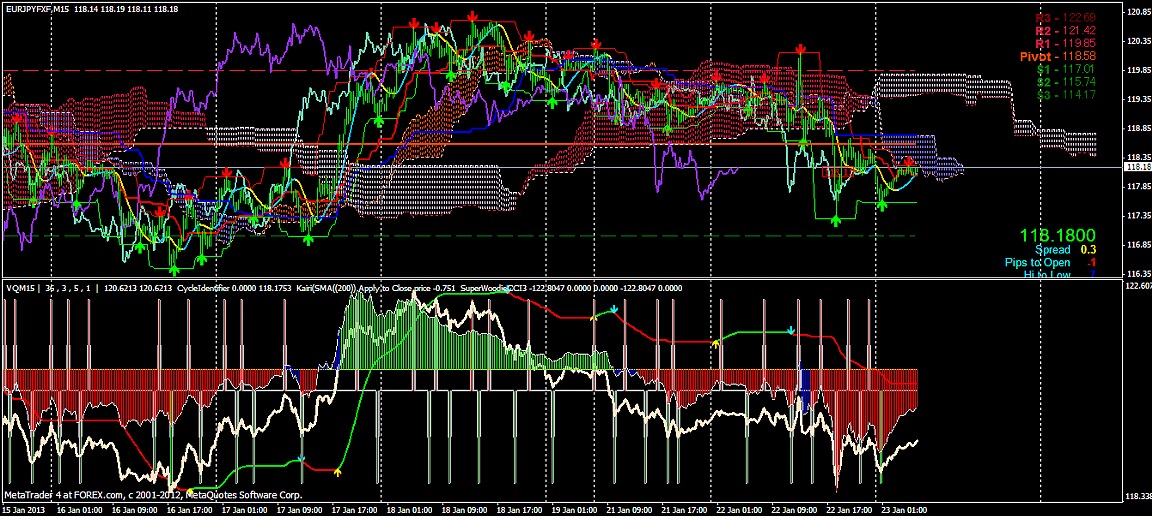Select the Pivot 118.58 label

tap(1058, 57)
